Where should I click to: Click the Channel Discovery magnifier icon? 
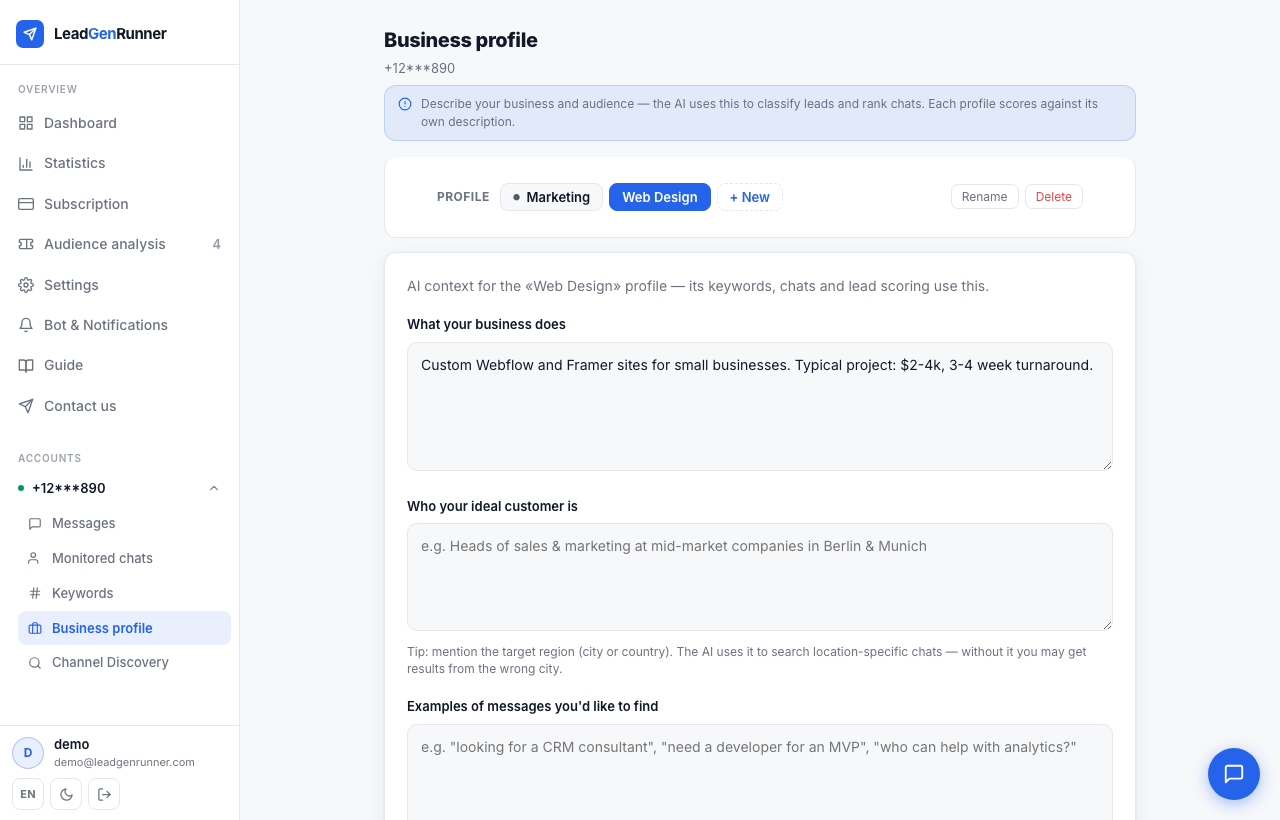tap(35, 662)
